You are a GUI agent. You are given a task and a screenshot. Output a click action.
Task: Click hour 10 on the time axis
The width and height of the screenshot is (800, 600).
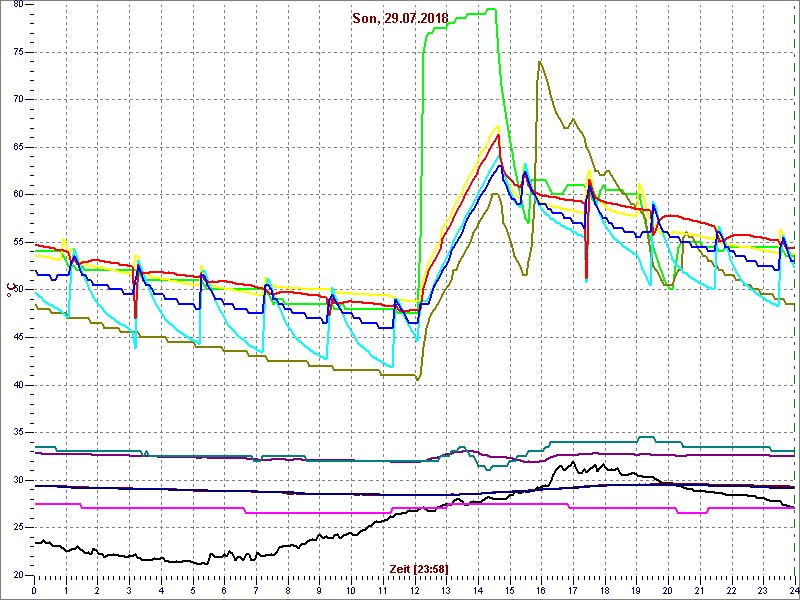coord(351,590)
